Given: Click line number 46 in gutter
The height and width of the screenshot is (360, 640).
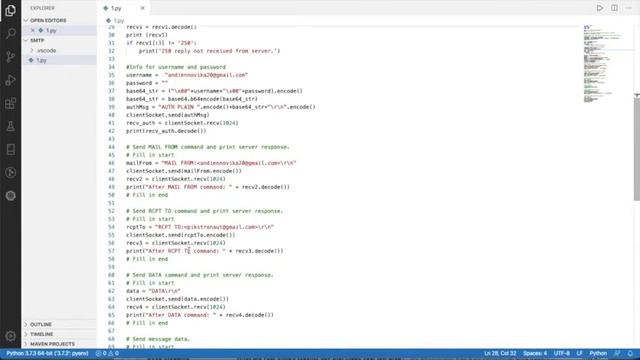Looking at the screenshot, I should pyautogui.click(x=111, y=163).
